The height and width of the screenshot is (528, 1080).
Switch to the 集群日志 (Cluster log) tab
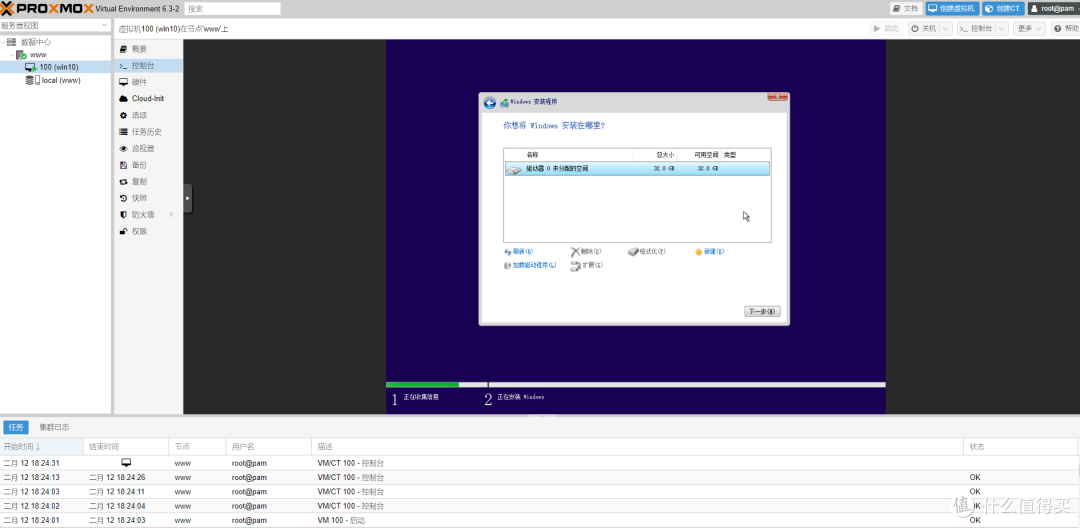pos(54,427)
